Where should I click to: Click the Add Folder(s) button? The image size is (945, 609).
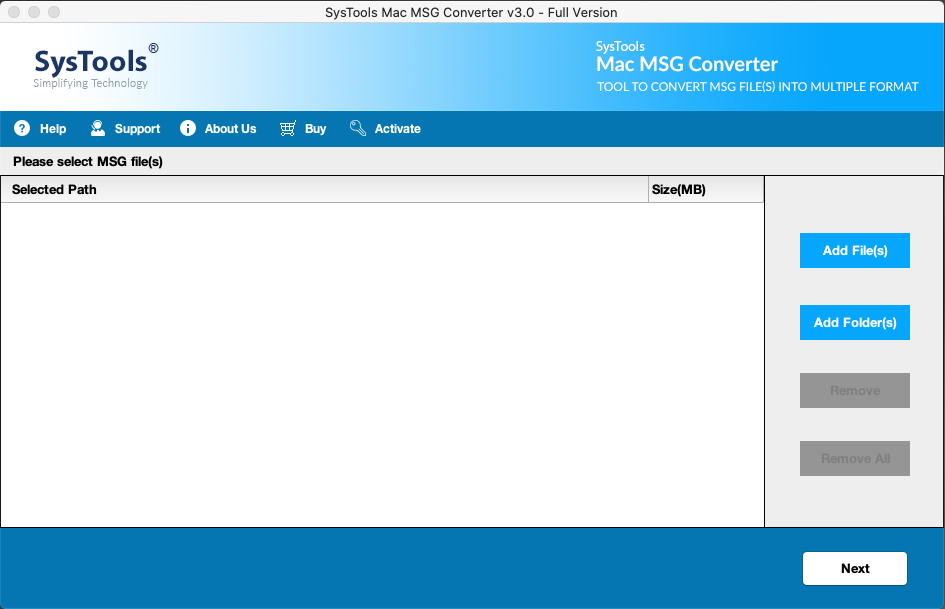pyautogui.click(x=855, y=323)
